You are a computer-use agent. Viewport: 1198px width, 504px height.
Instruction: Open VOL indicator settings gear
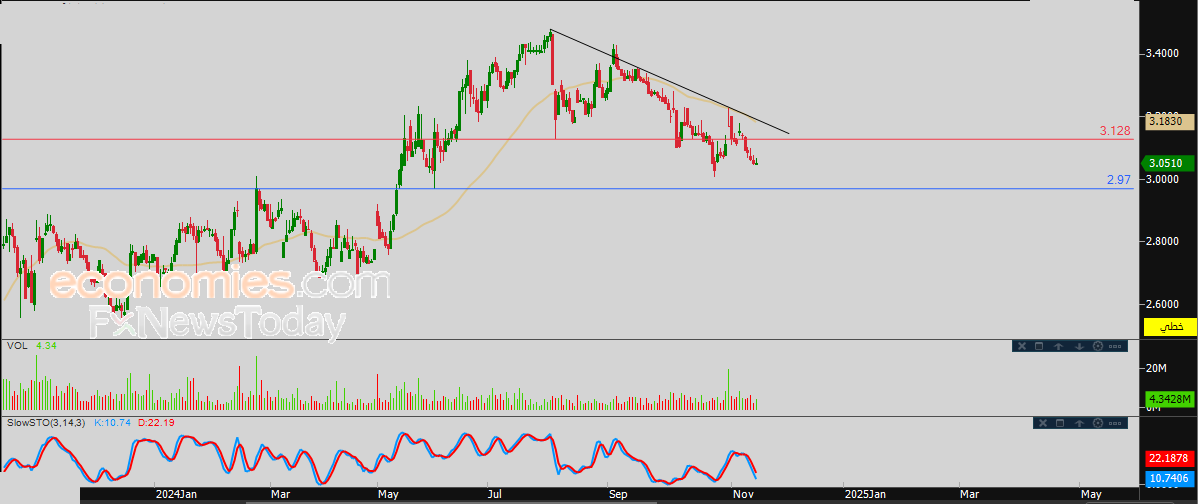pyautogui.click(x=1098, y=346)
